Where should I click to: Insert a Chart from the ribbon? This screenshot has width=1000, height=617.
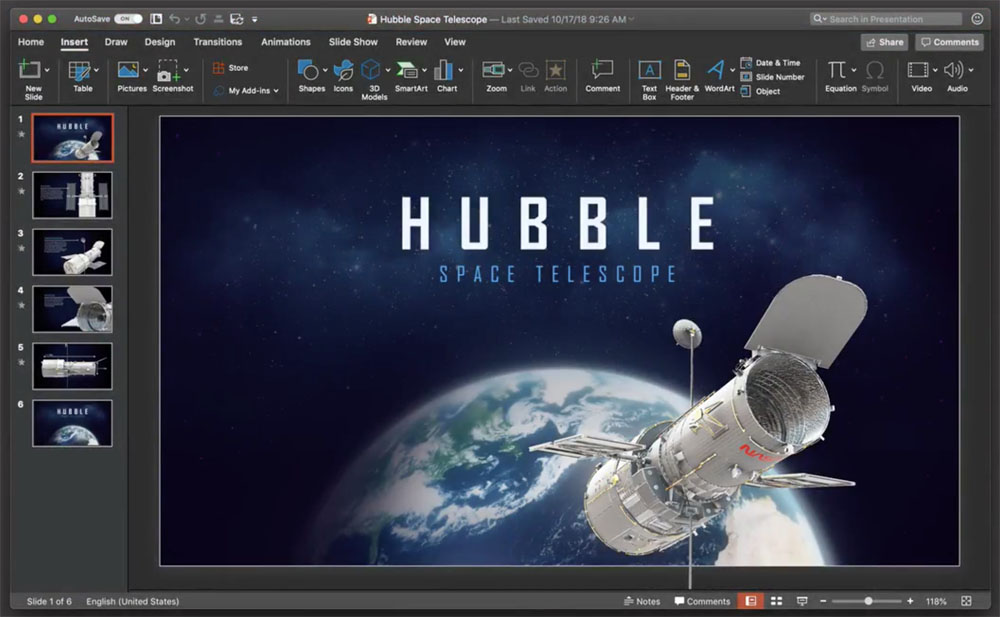(x=445, y=71)
